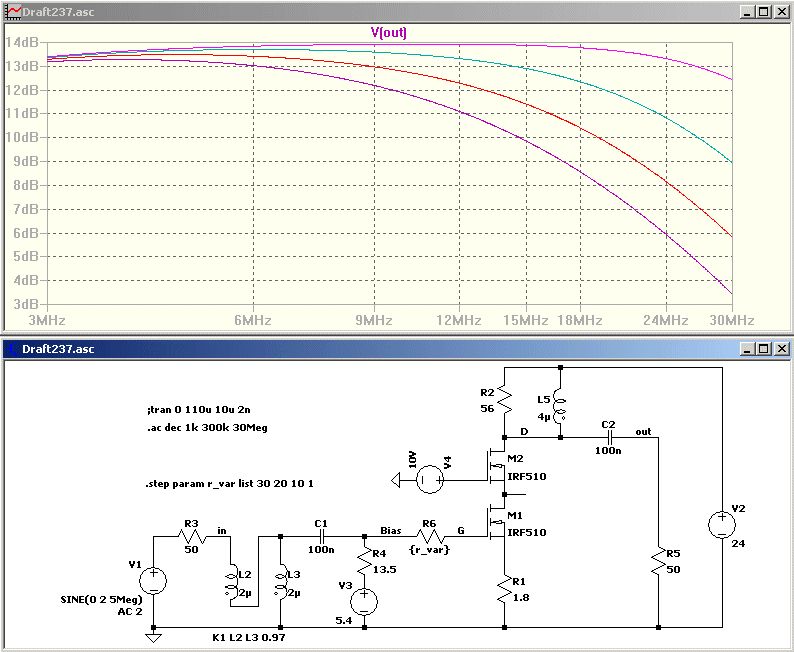Click the 56 value of R2
This screenshot has width=794, height=652.
click(487, 409)
